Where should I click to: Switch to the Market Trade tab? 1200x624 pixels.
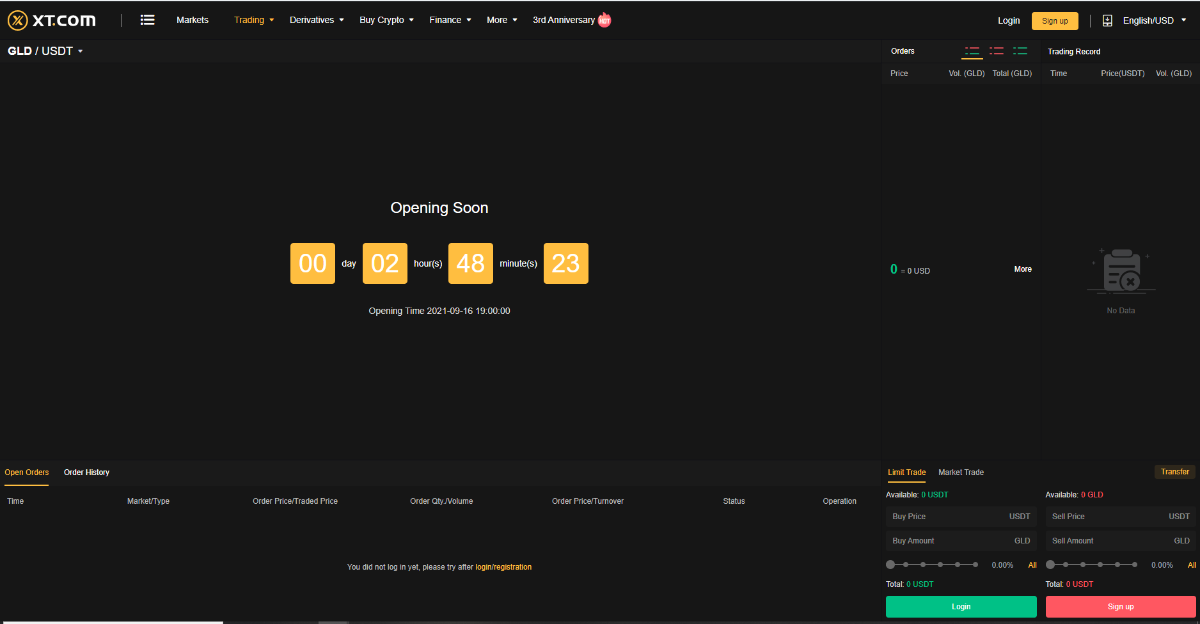[x=961, y=472]
